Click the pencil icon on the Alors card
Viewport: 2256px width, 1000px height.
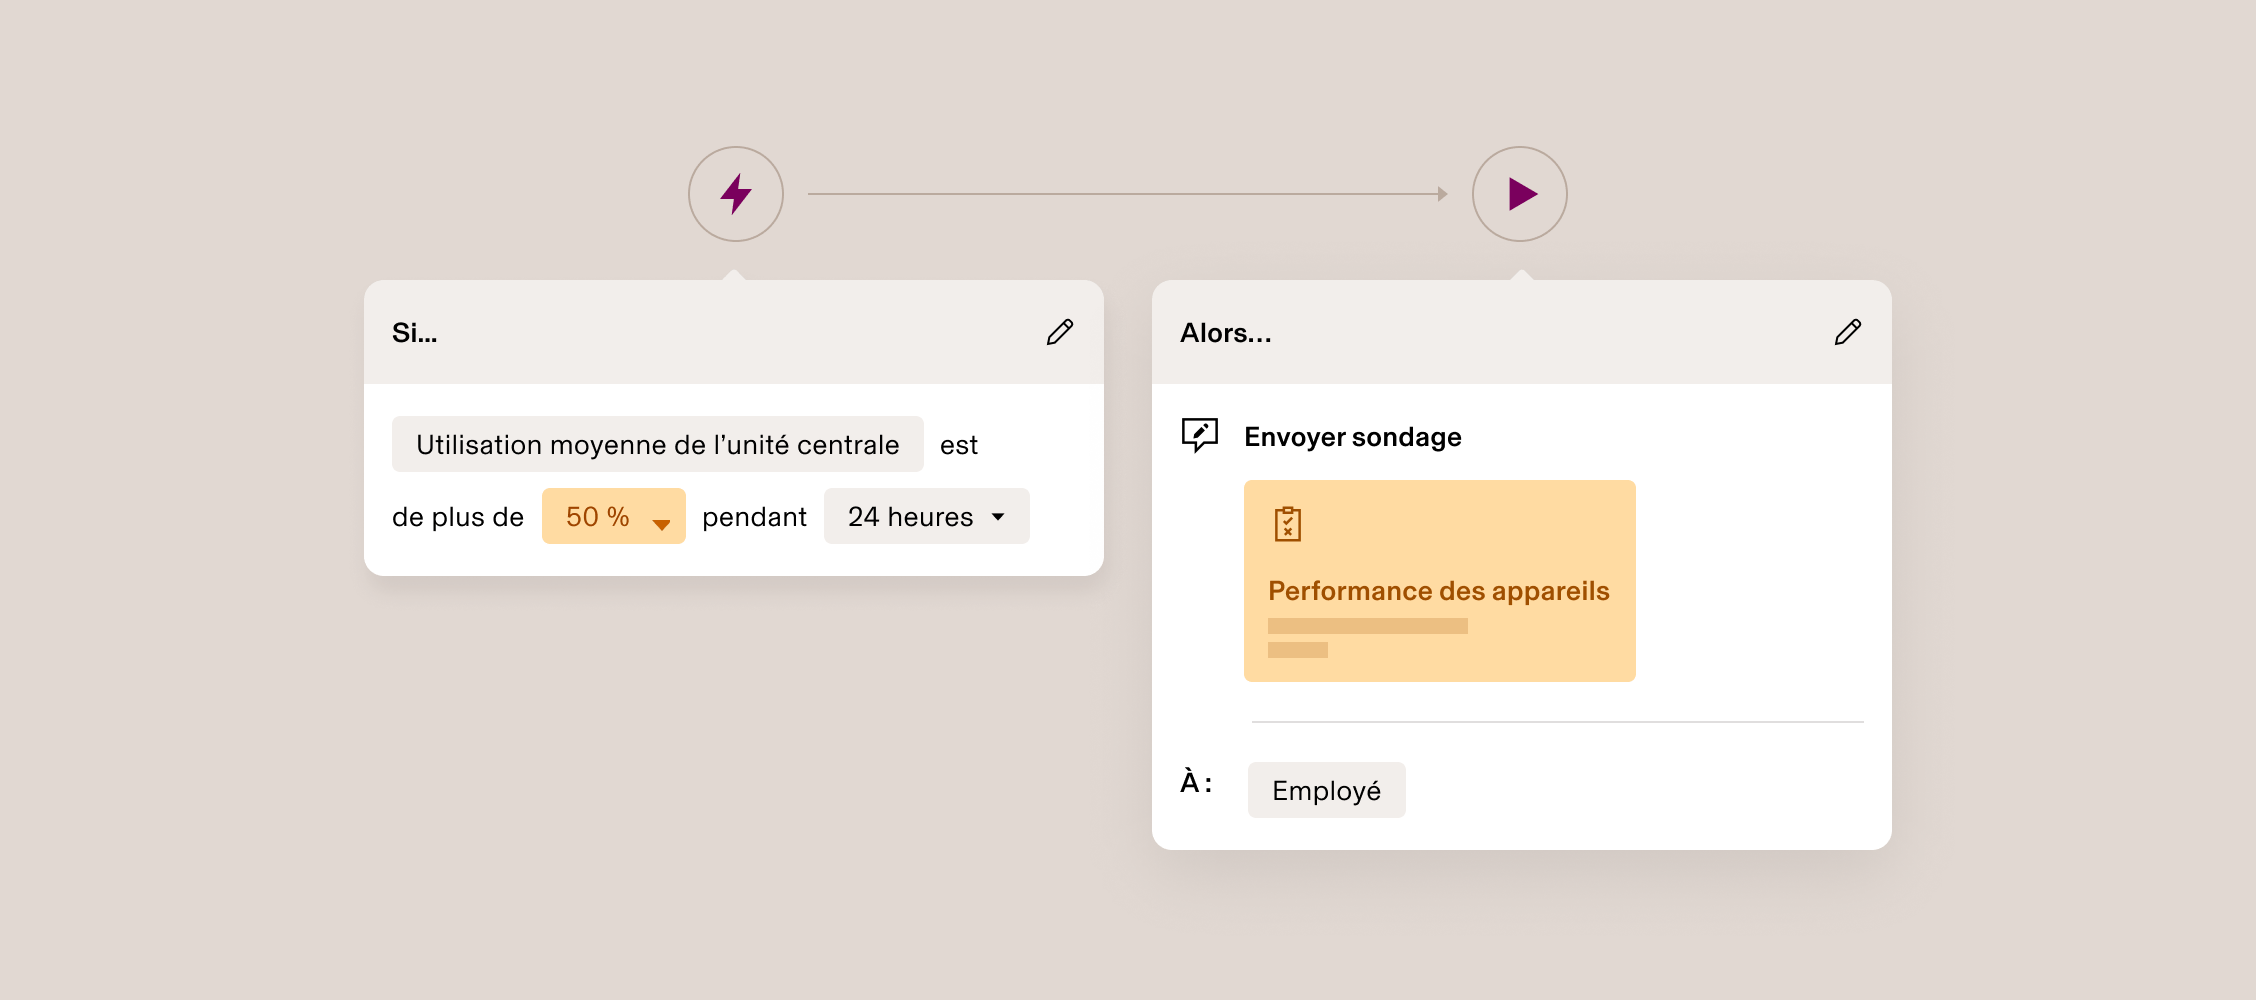pyautogui.click(x=1848, y=332)
